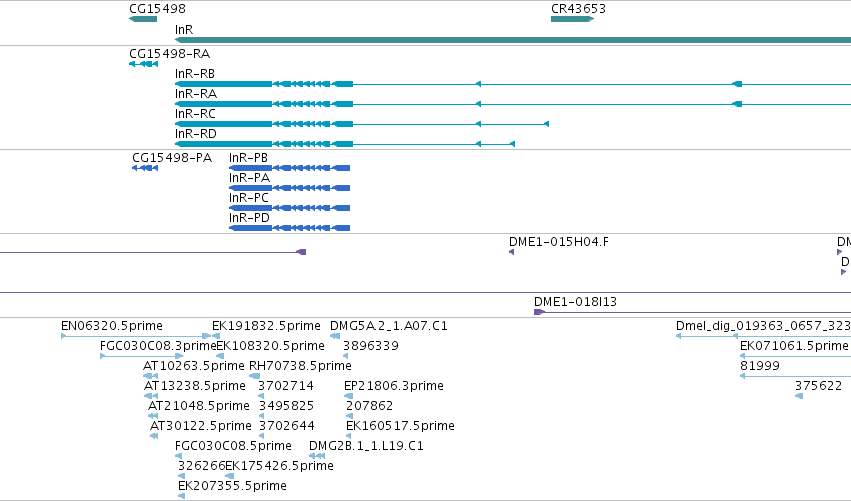Select the FGC030C08.5prime EST label

(233, 446)
